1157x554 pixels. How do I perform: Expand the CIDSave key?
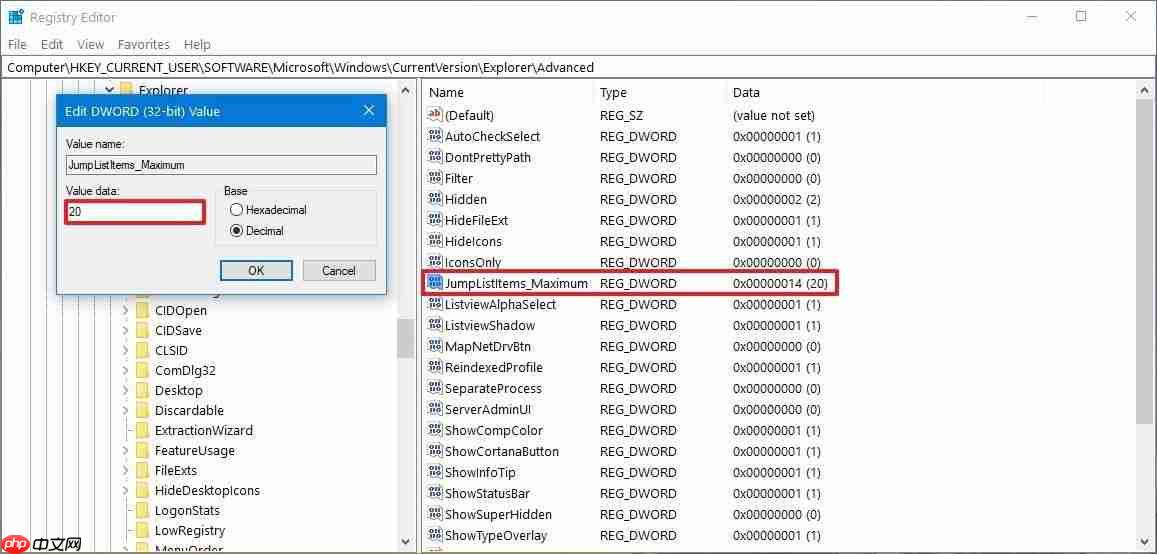pyautogui.click(x=125, y=330)
